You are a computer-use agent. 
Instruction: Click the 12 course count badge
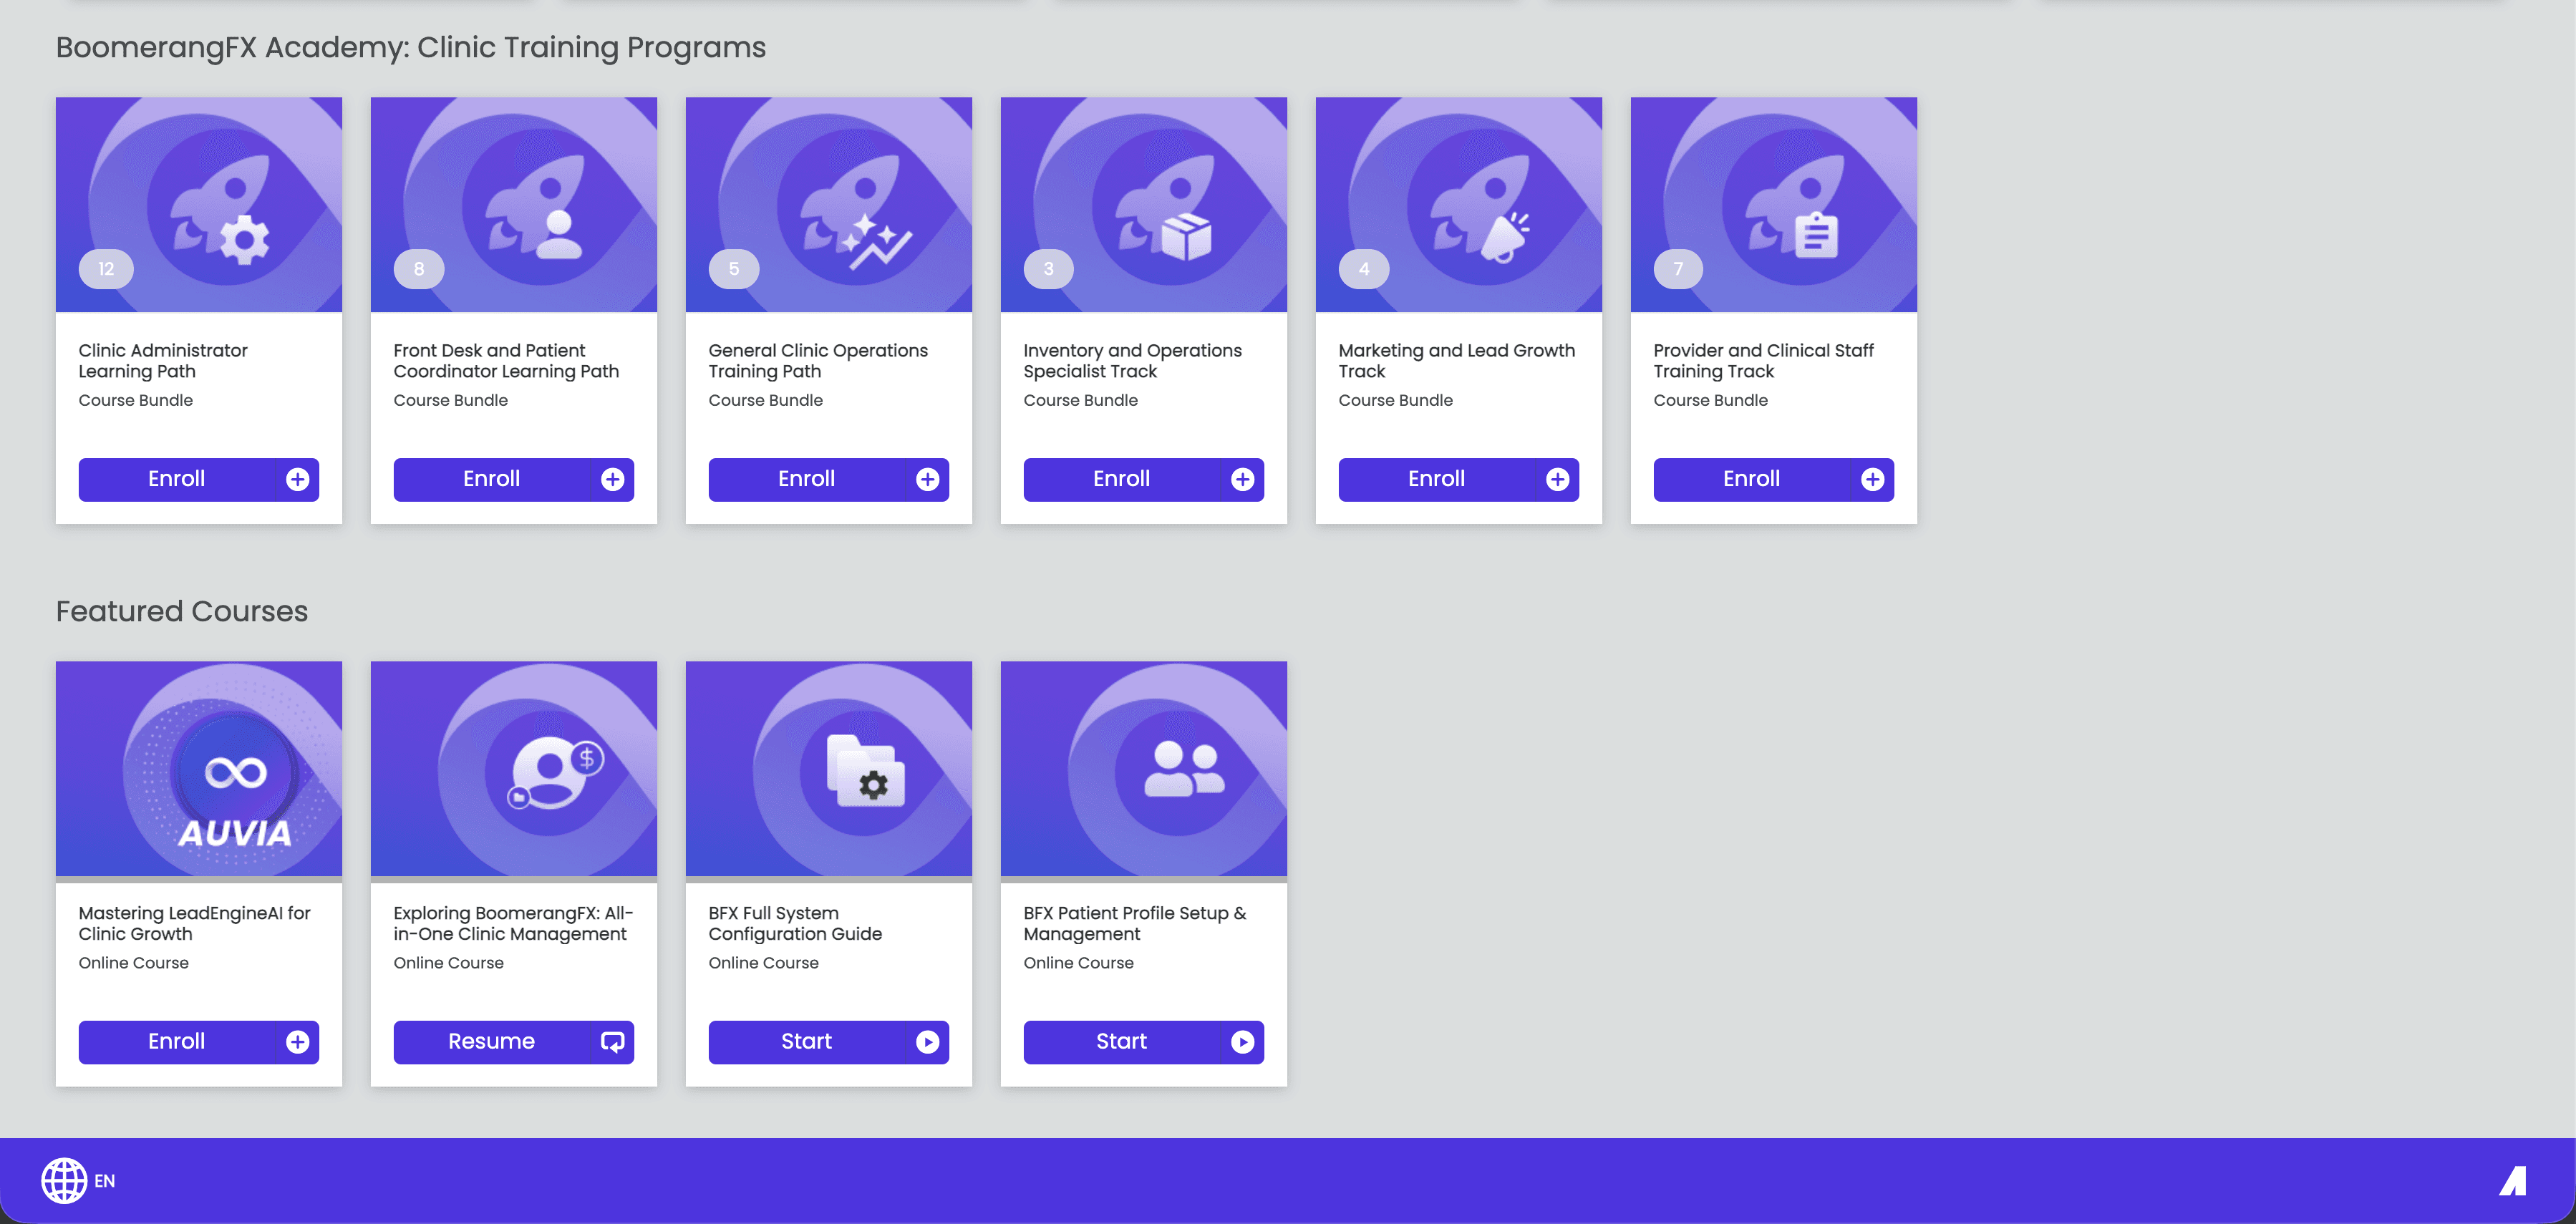pos(106,269)
